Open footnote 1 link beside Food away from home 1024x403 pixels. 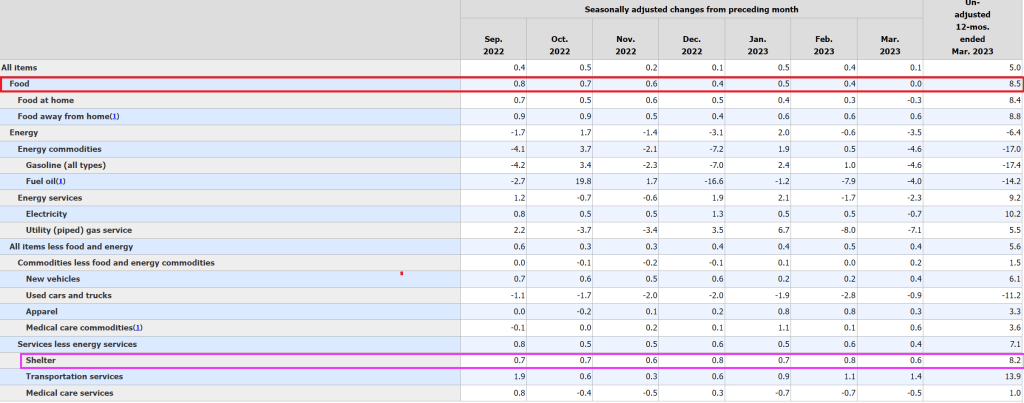click(114, 117)
